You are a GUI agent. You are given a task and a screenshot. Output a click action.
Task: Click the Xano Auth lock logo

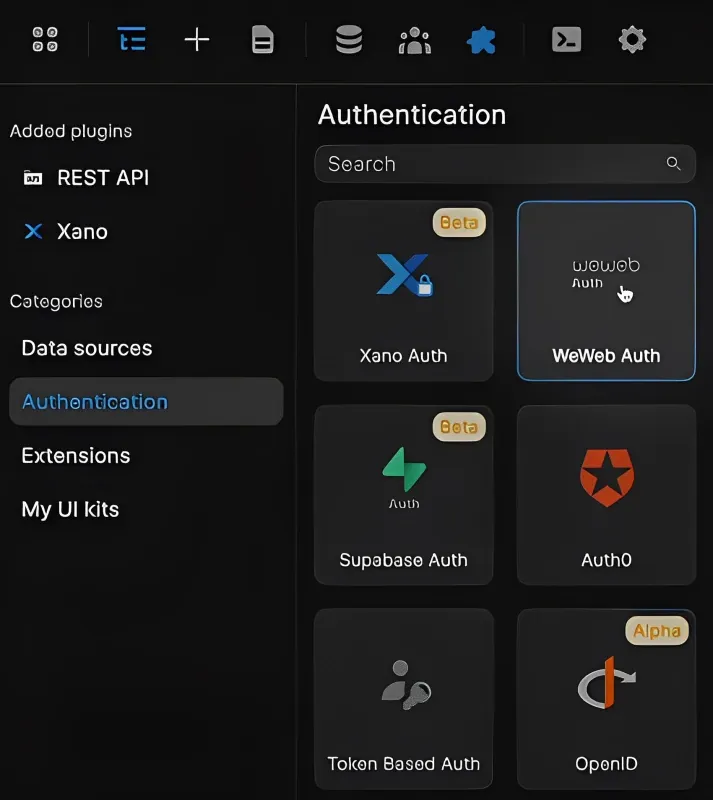coord(405,274)
